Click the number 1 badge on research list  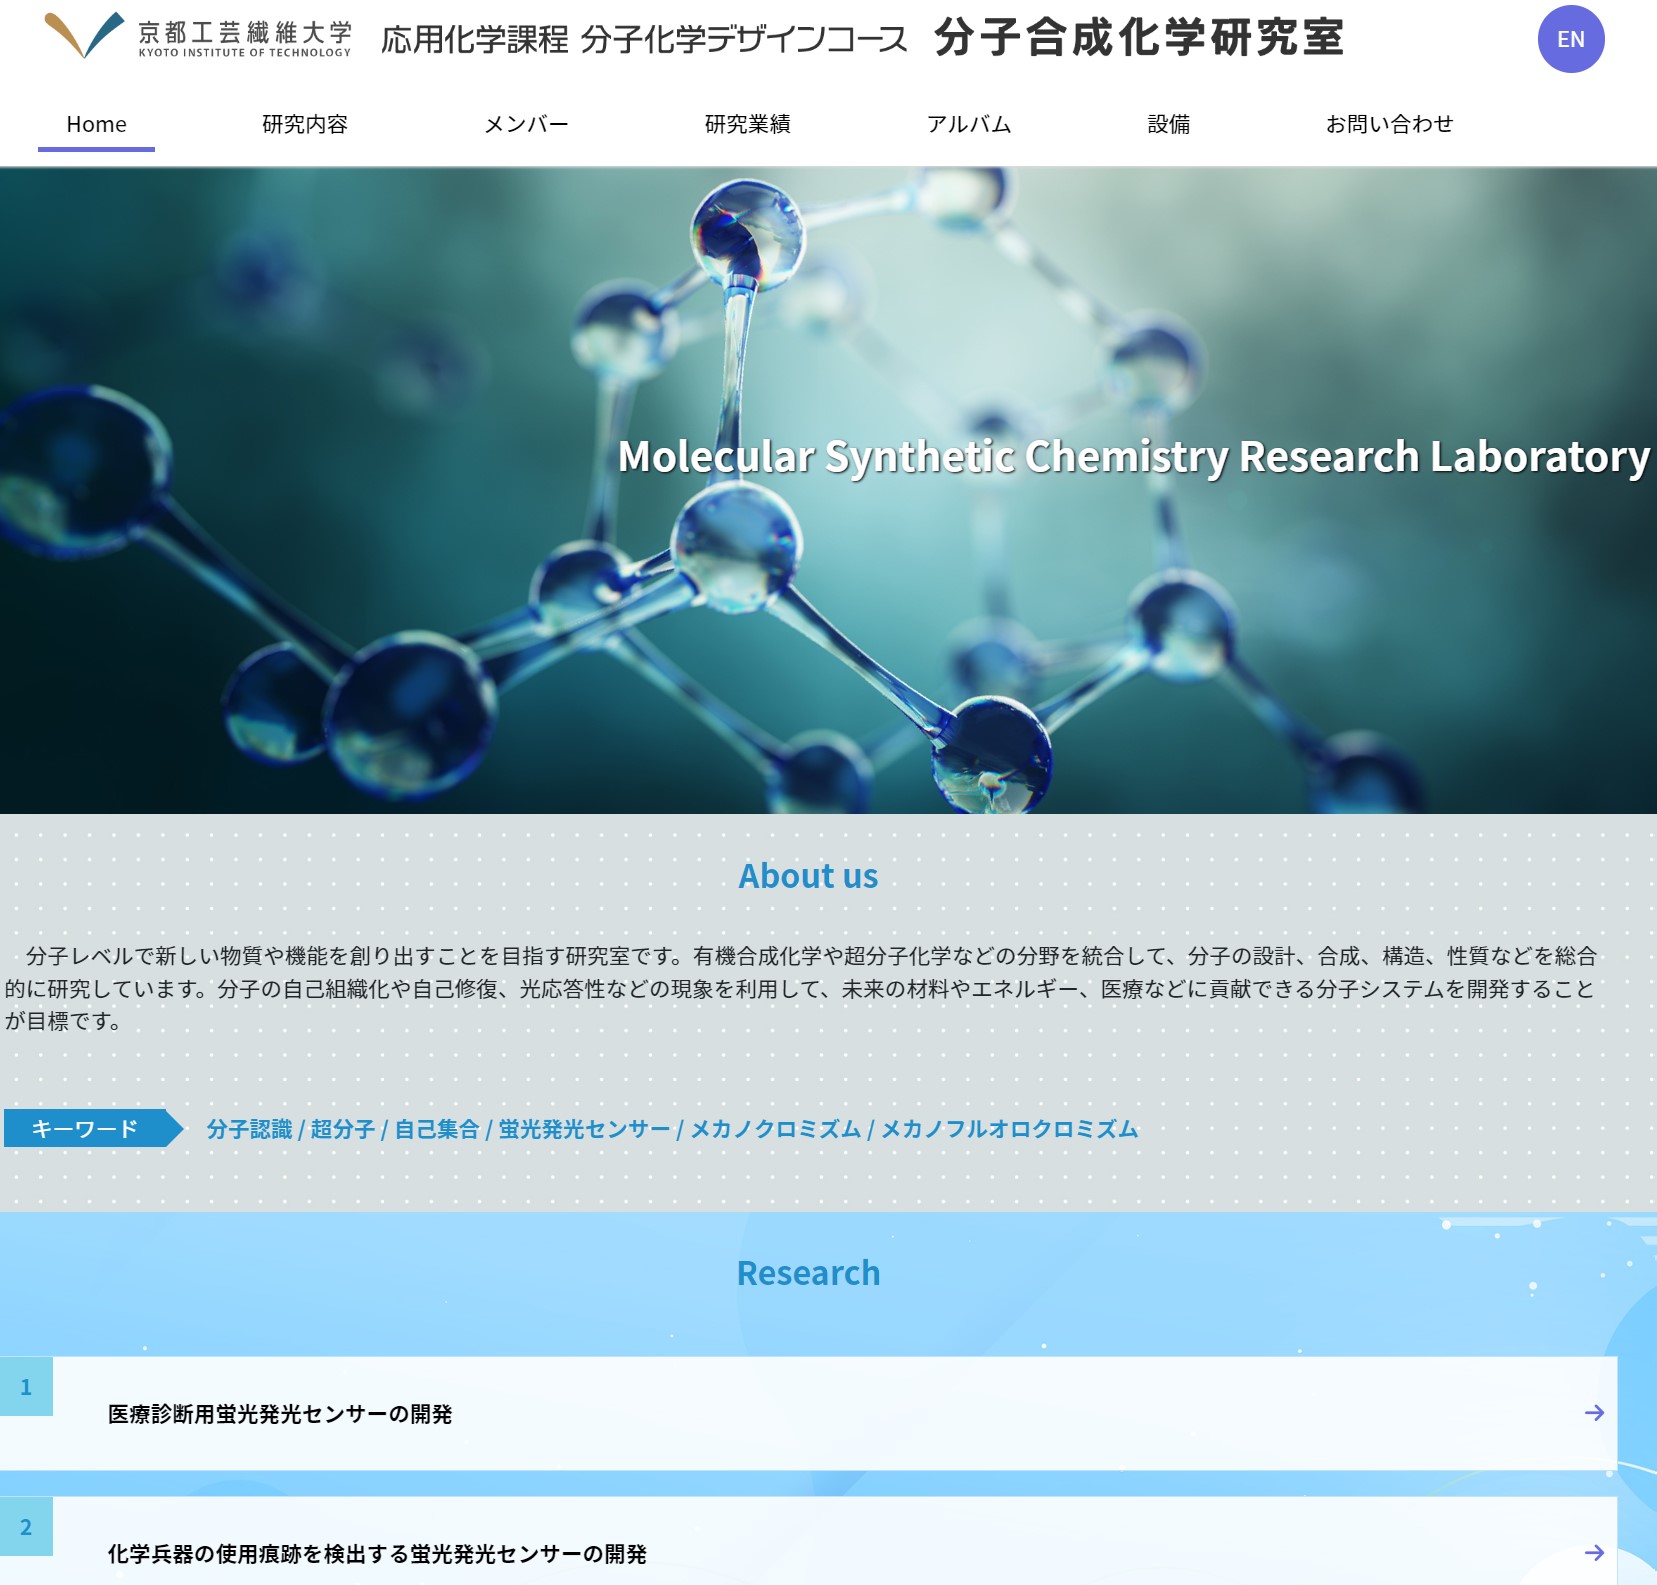[26, 1386]
